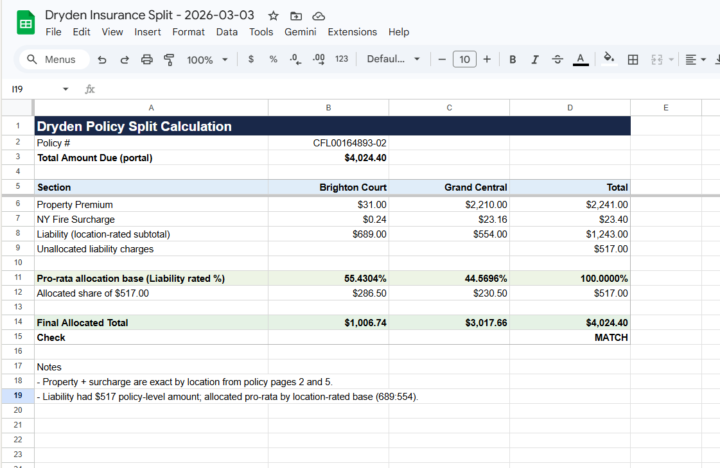This screenshot has width=720, height=468.
Task: Click the Grand Central header cell
Action: 449,187
